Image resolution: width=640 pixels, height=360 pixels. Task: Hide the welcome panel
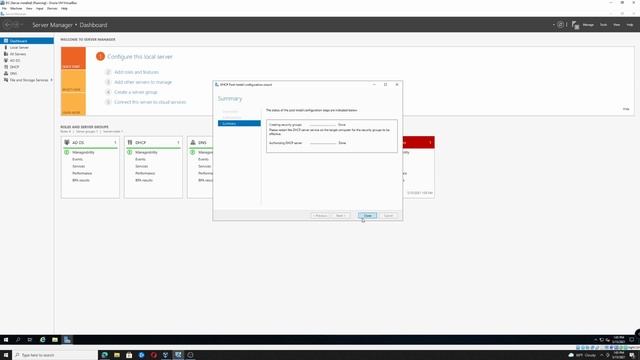click(626, 109)
